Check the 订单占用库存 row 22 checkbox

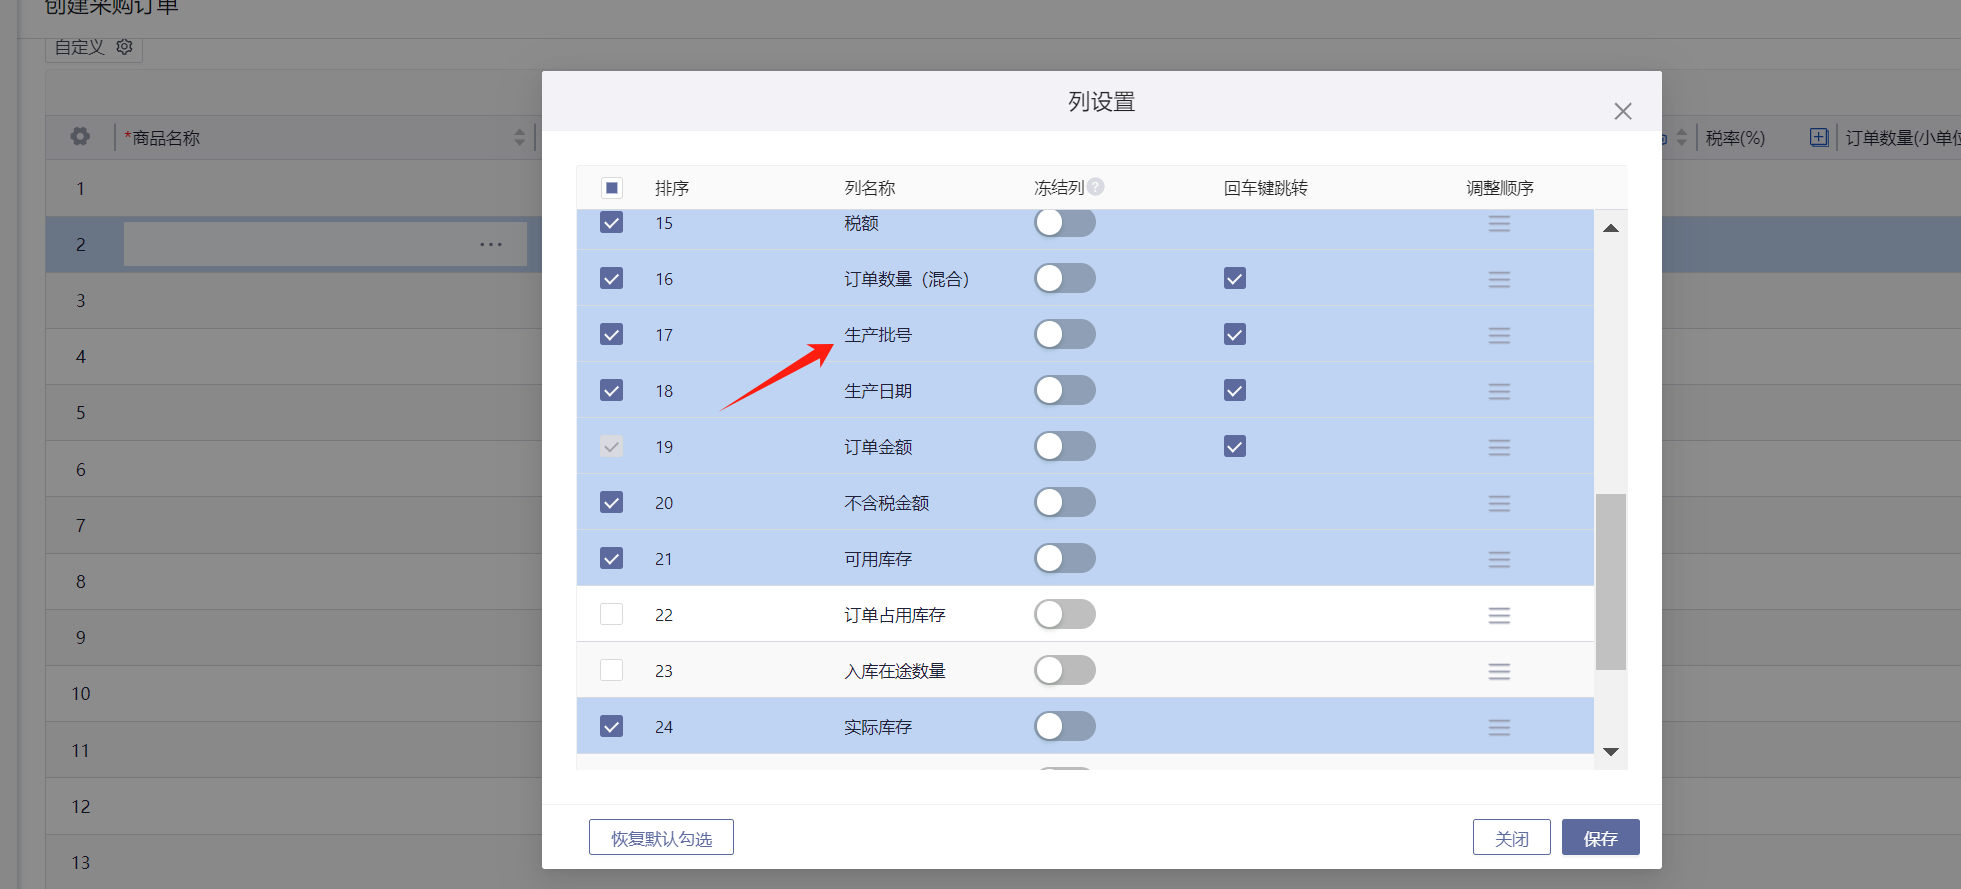pos(612,614)
